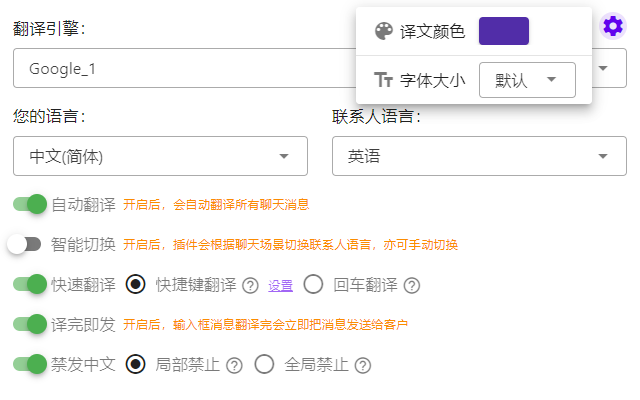
Task: Select the 全局禁止 radio option
Action: point(264,364)
